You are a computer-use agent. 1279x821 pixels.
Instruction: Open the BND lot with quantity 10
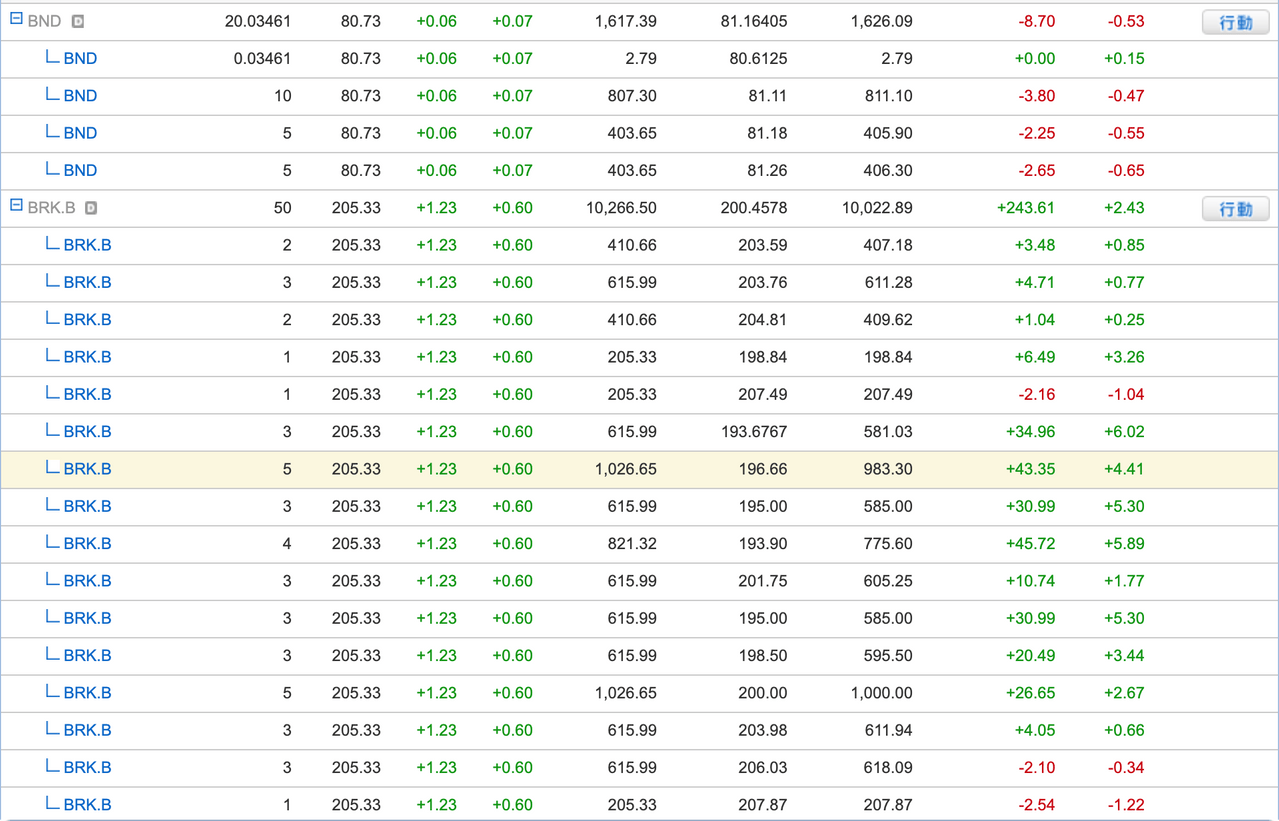coord(80,96)
